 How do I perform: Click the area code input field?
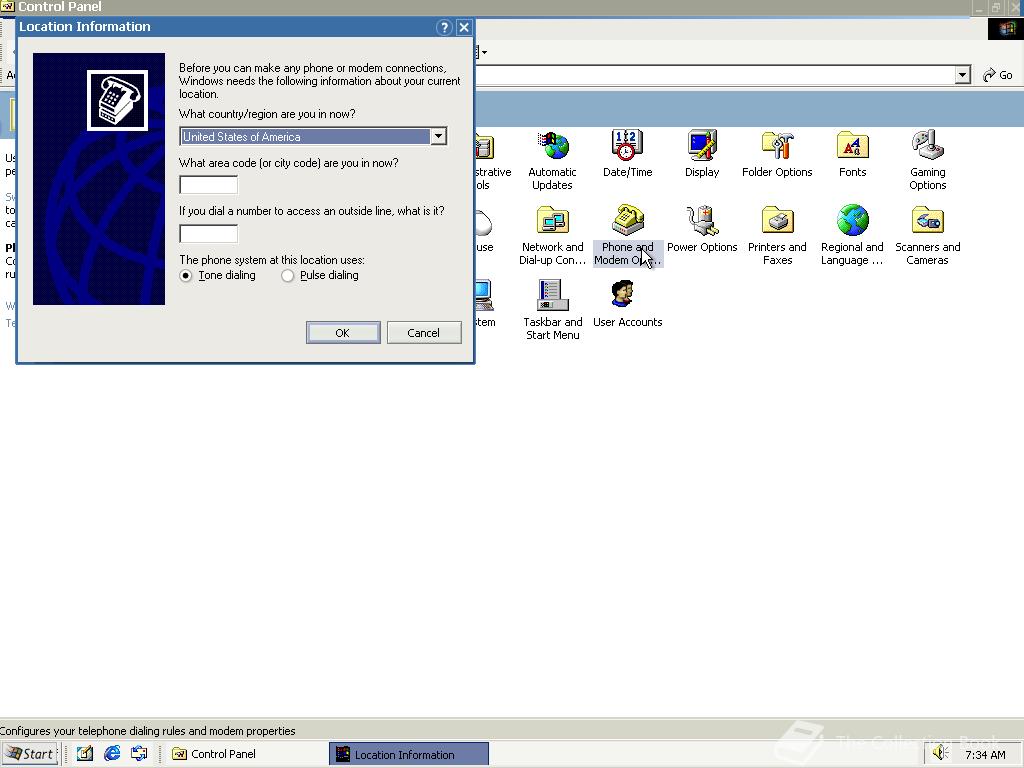point(208,185)
